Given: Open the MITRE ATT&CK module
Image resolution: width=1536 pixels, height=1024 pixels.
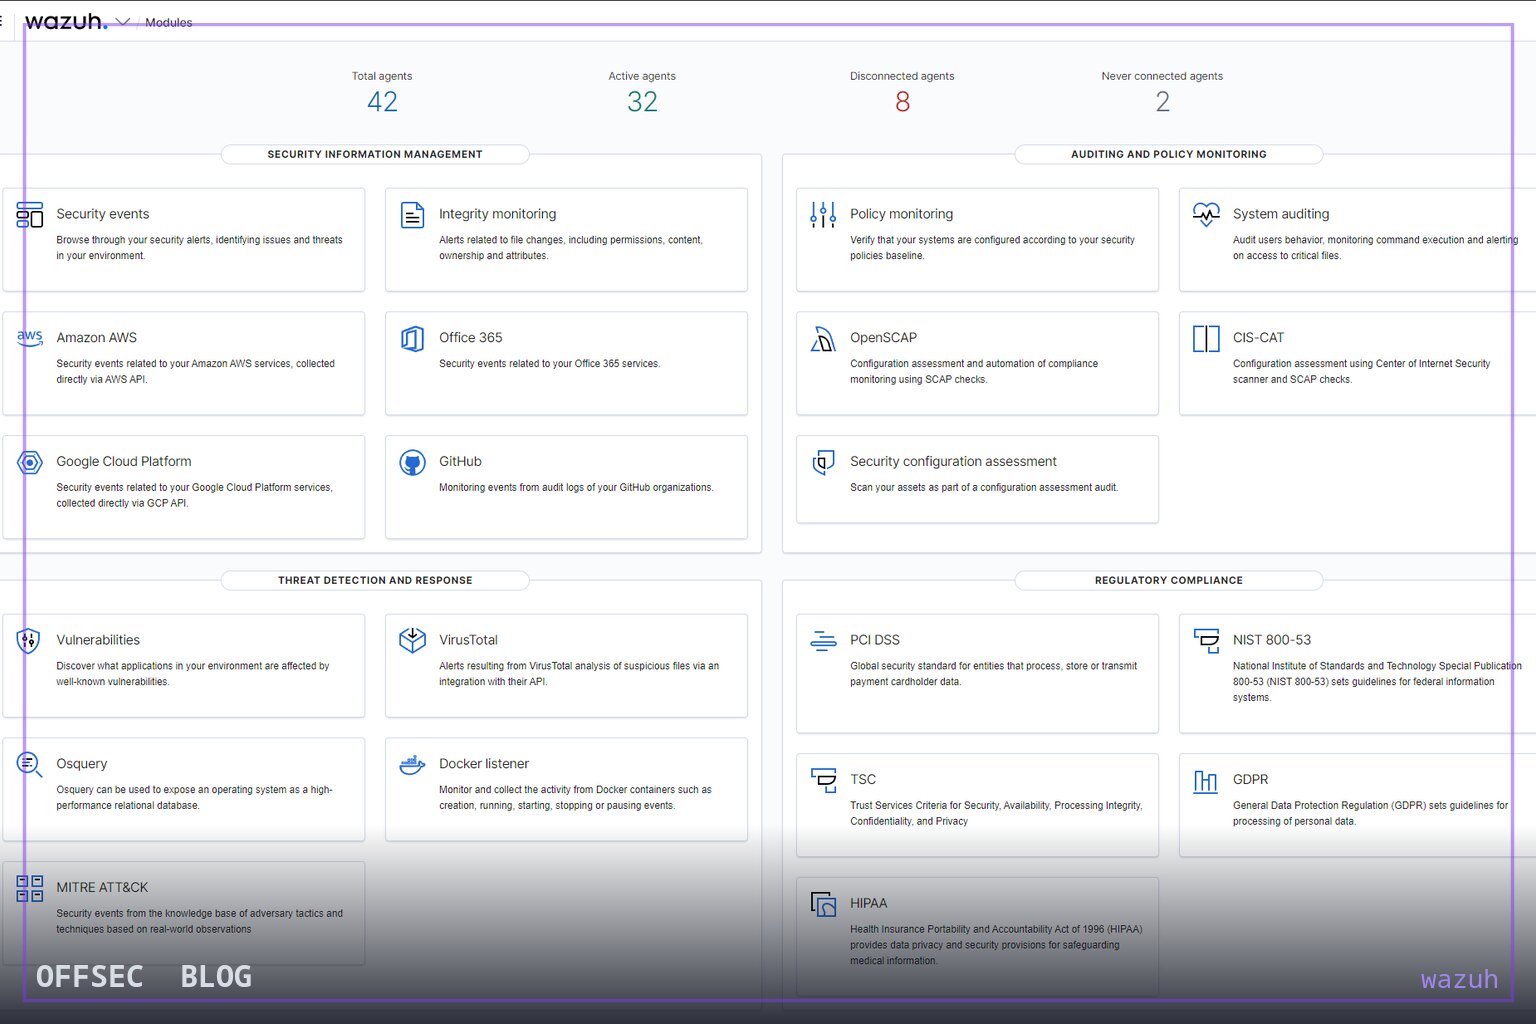Looking at the screenshot, I should point(183,913).
